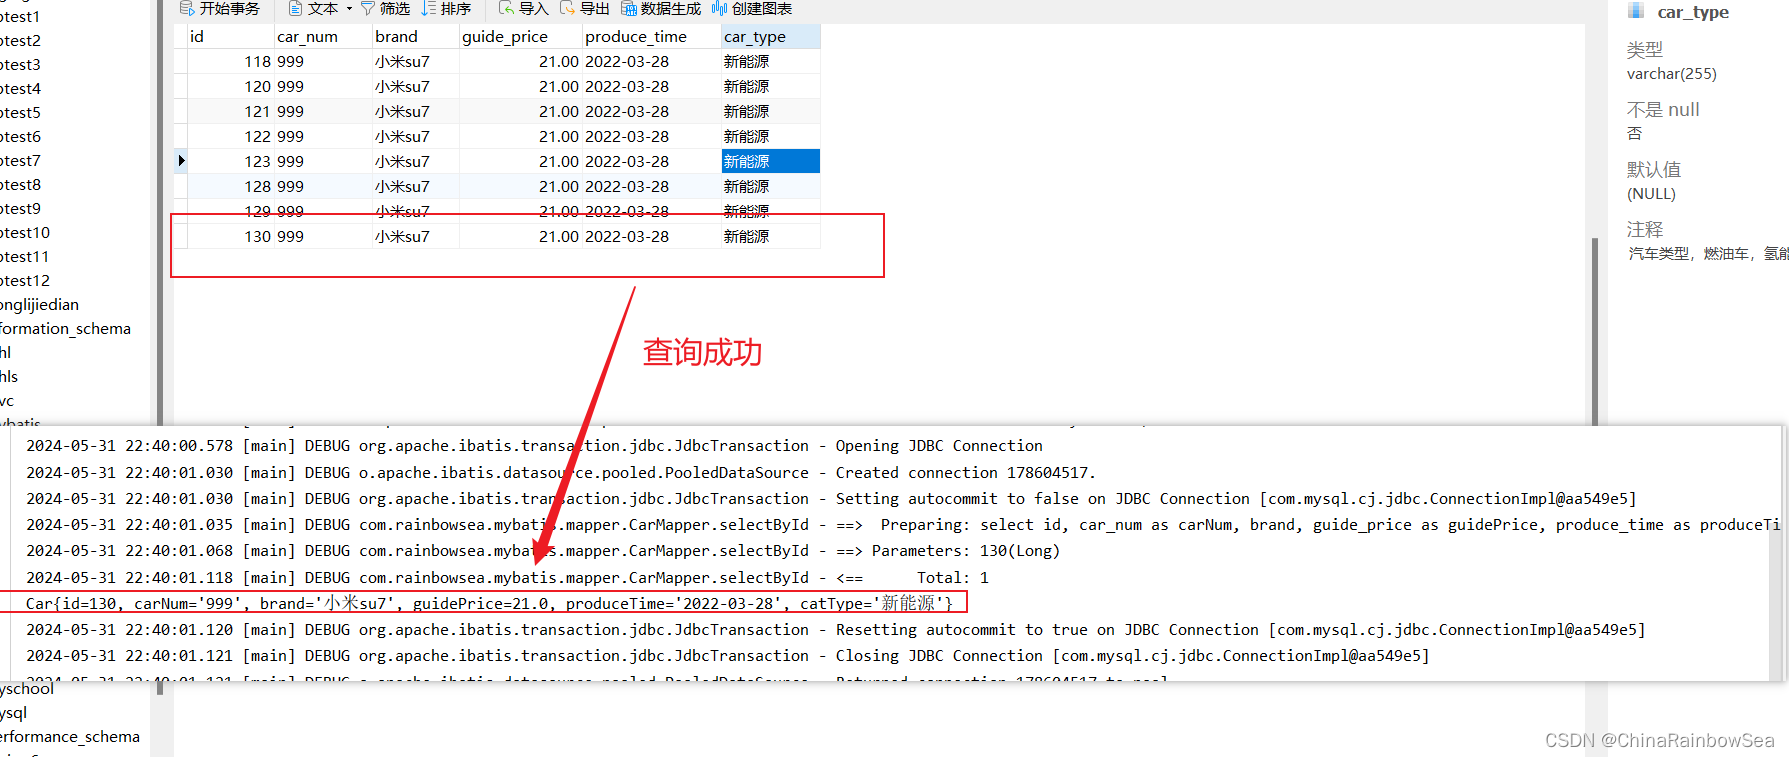Image resolution: width=1789 pixels, height=757 pixels.
Task: Click the 'Resetting autocommit to true' log line
Action: point(836,630)
